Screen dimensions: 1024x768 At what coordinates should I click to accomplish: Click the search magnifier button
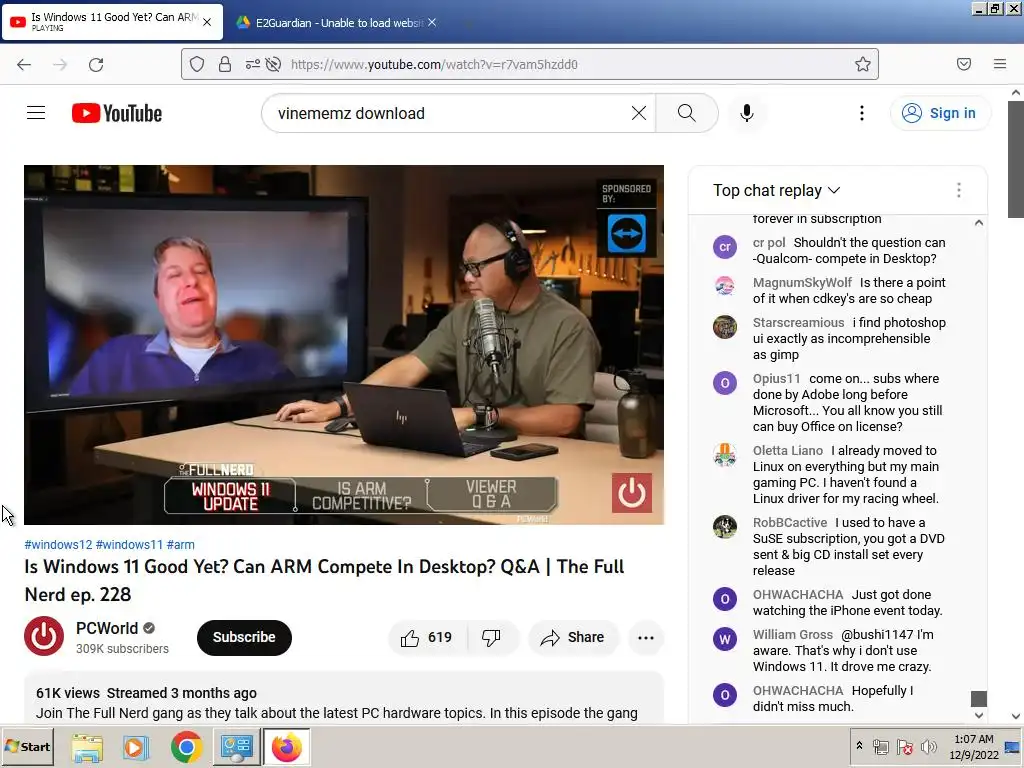(686, 113)
